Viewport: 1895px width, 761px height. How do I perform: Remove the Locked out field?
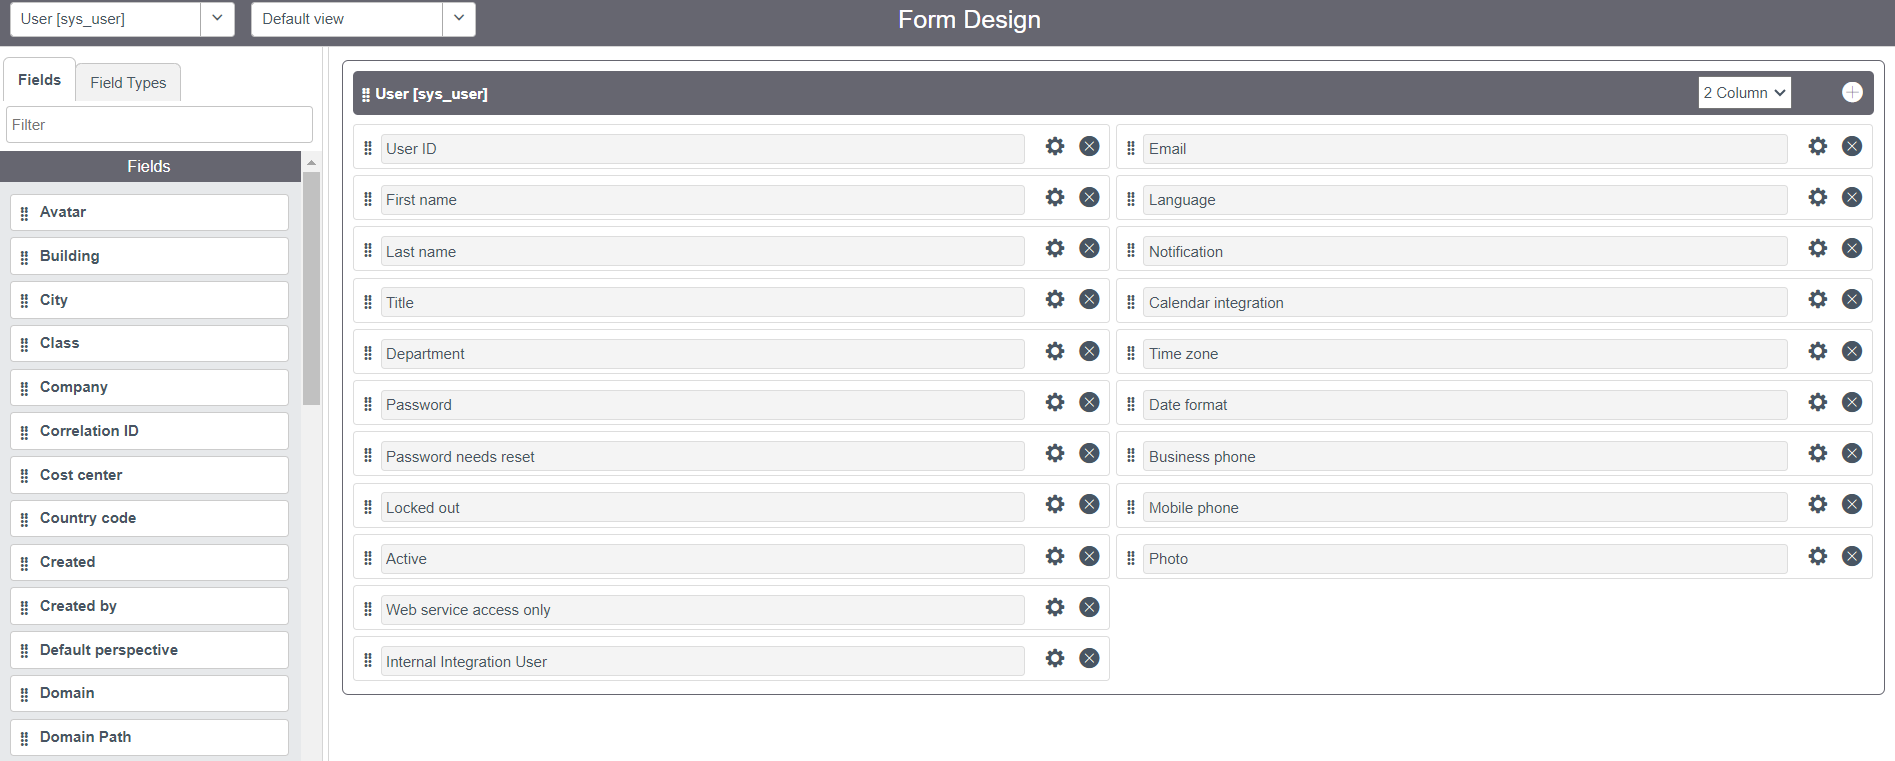(1089, 504)
